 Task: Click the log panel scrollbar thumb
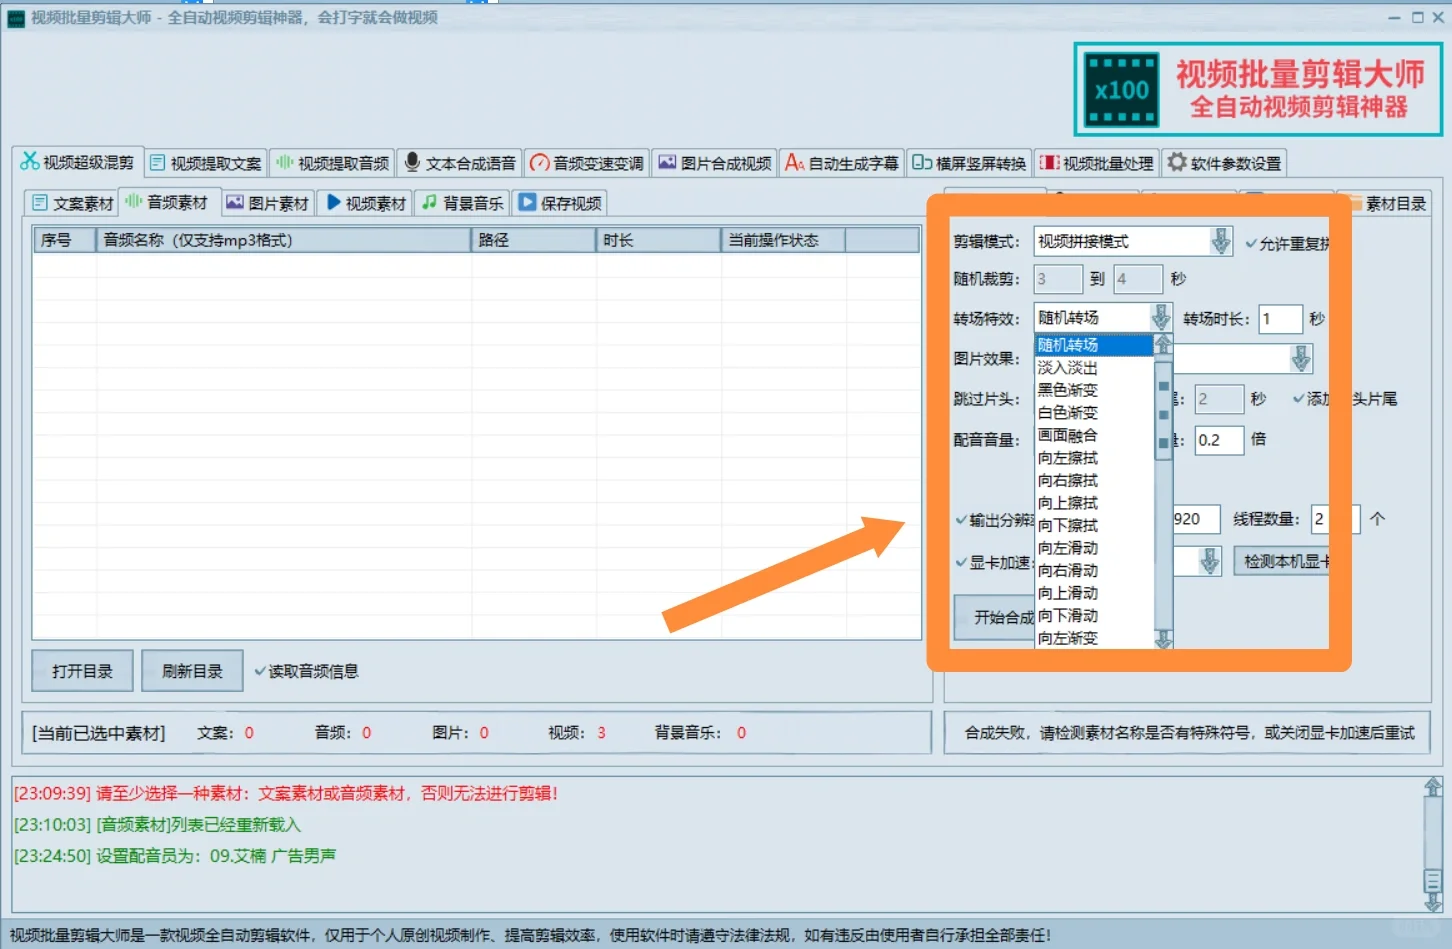click(x=1433, y=880)
